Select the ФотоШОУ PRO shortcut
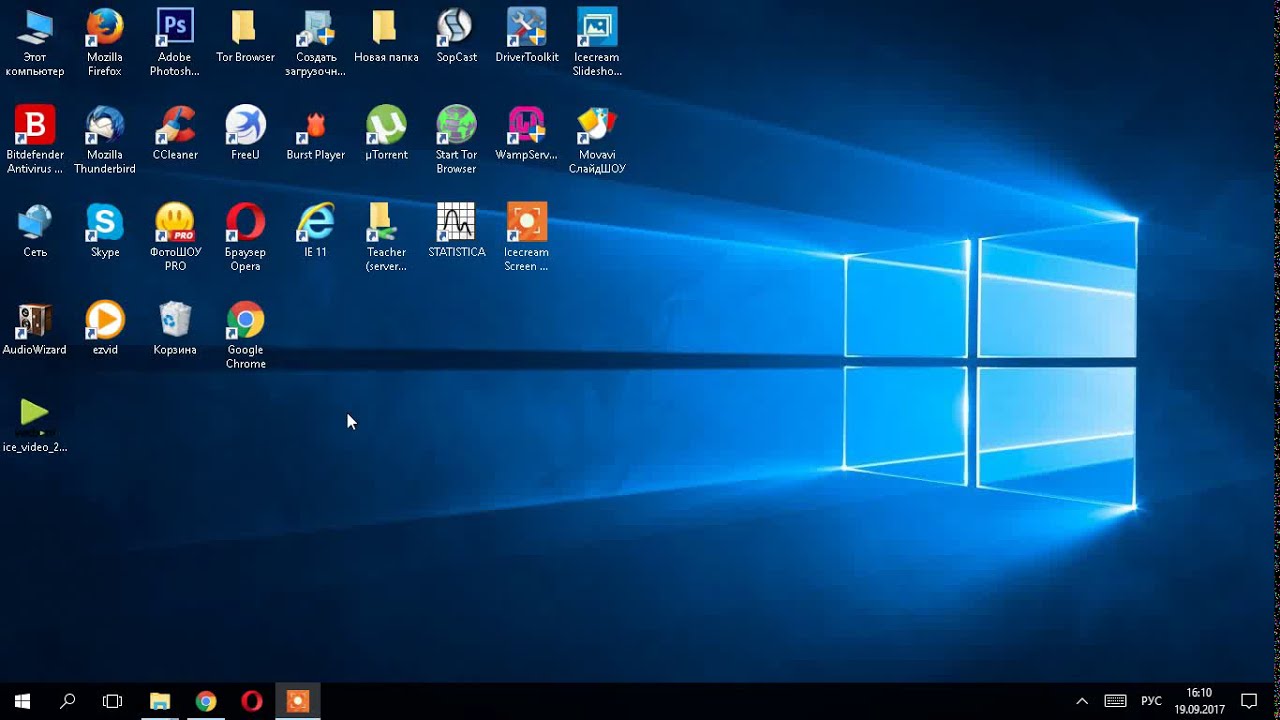The height and width of the screenshot is (720, 1280). click(x=175, y=238)
